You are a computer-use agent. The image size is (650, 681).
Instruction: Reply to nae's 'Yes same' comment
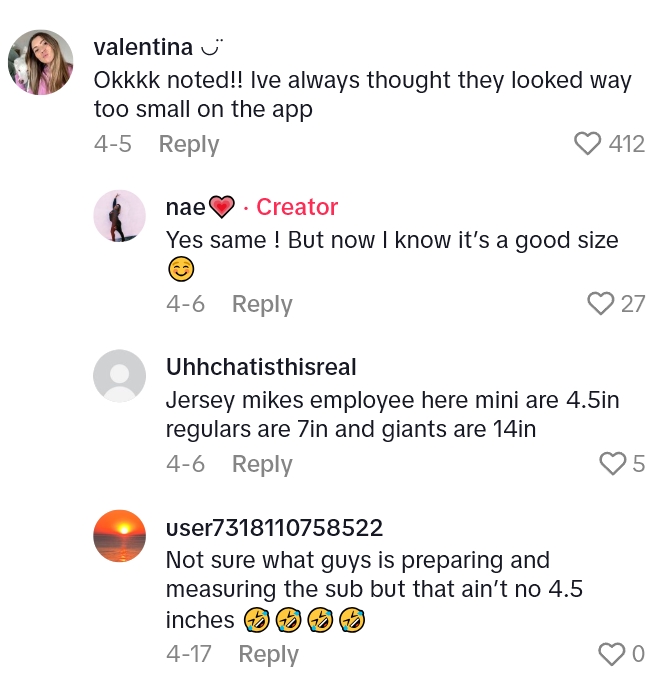point(262,304)
